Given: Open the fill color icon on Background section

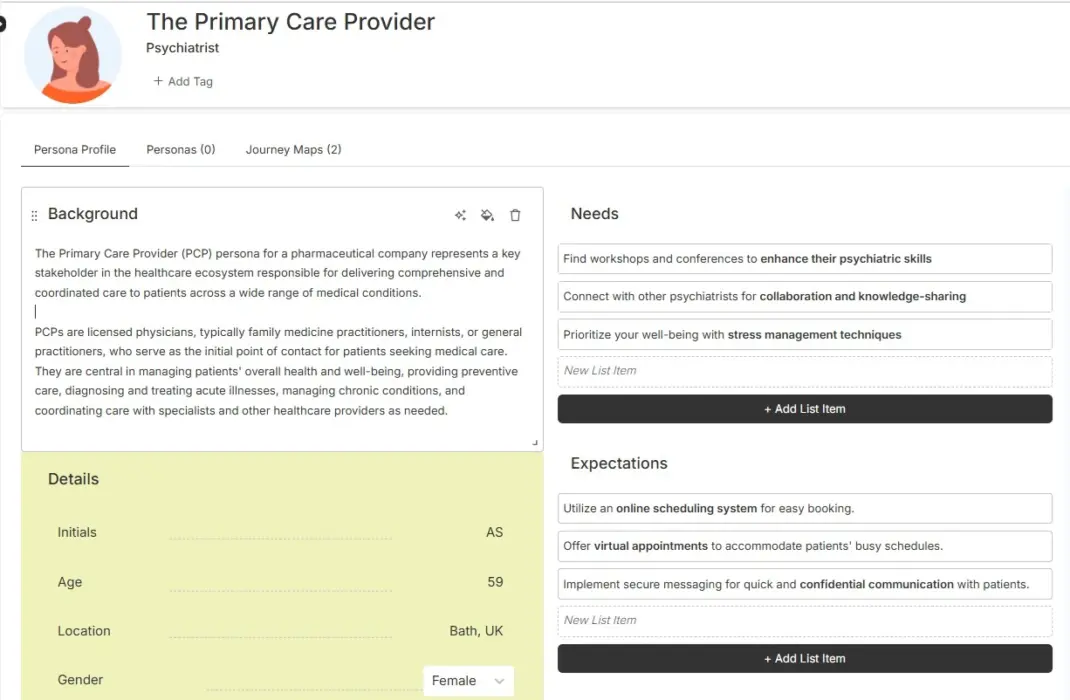Looking at the screenshot, I should click(x=487, y=215).
